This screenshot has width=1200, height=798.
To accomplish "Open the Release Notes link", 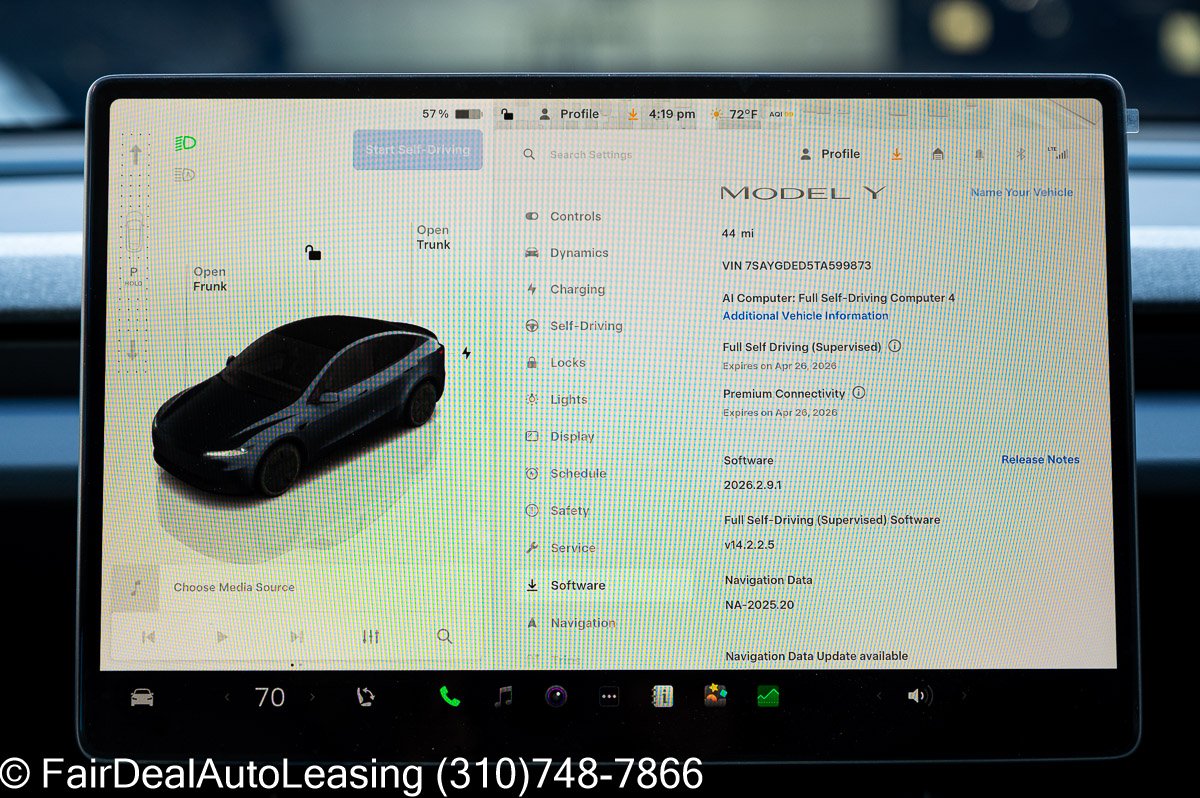I will (x=1038, y=459).
